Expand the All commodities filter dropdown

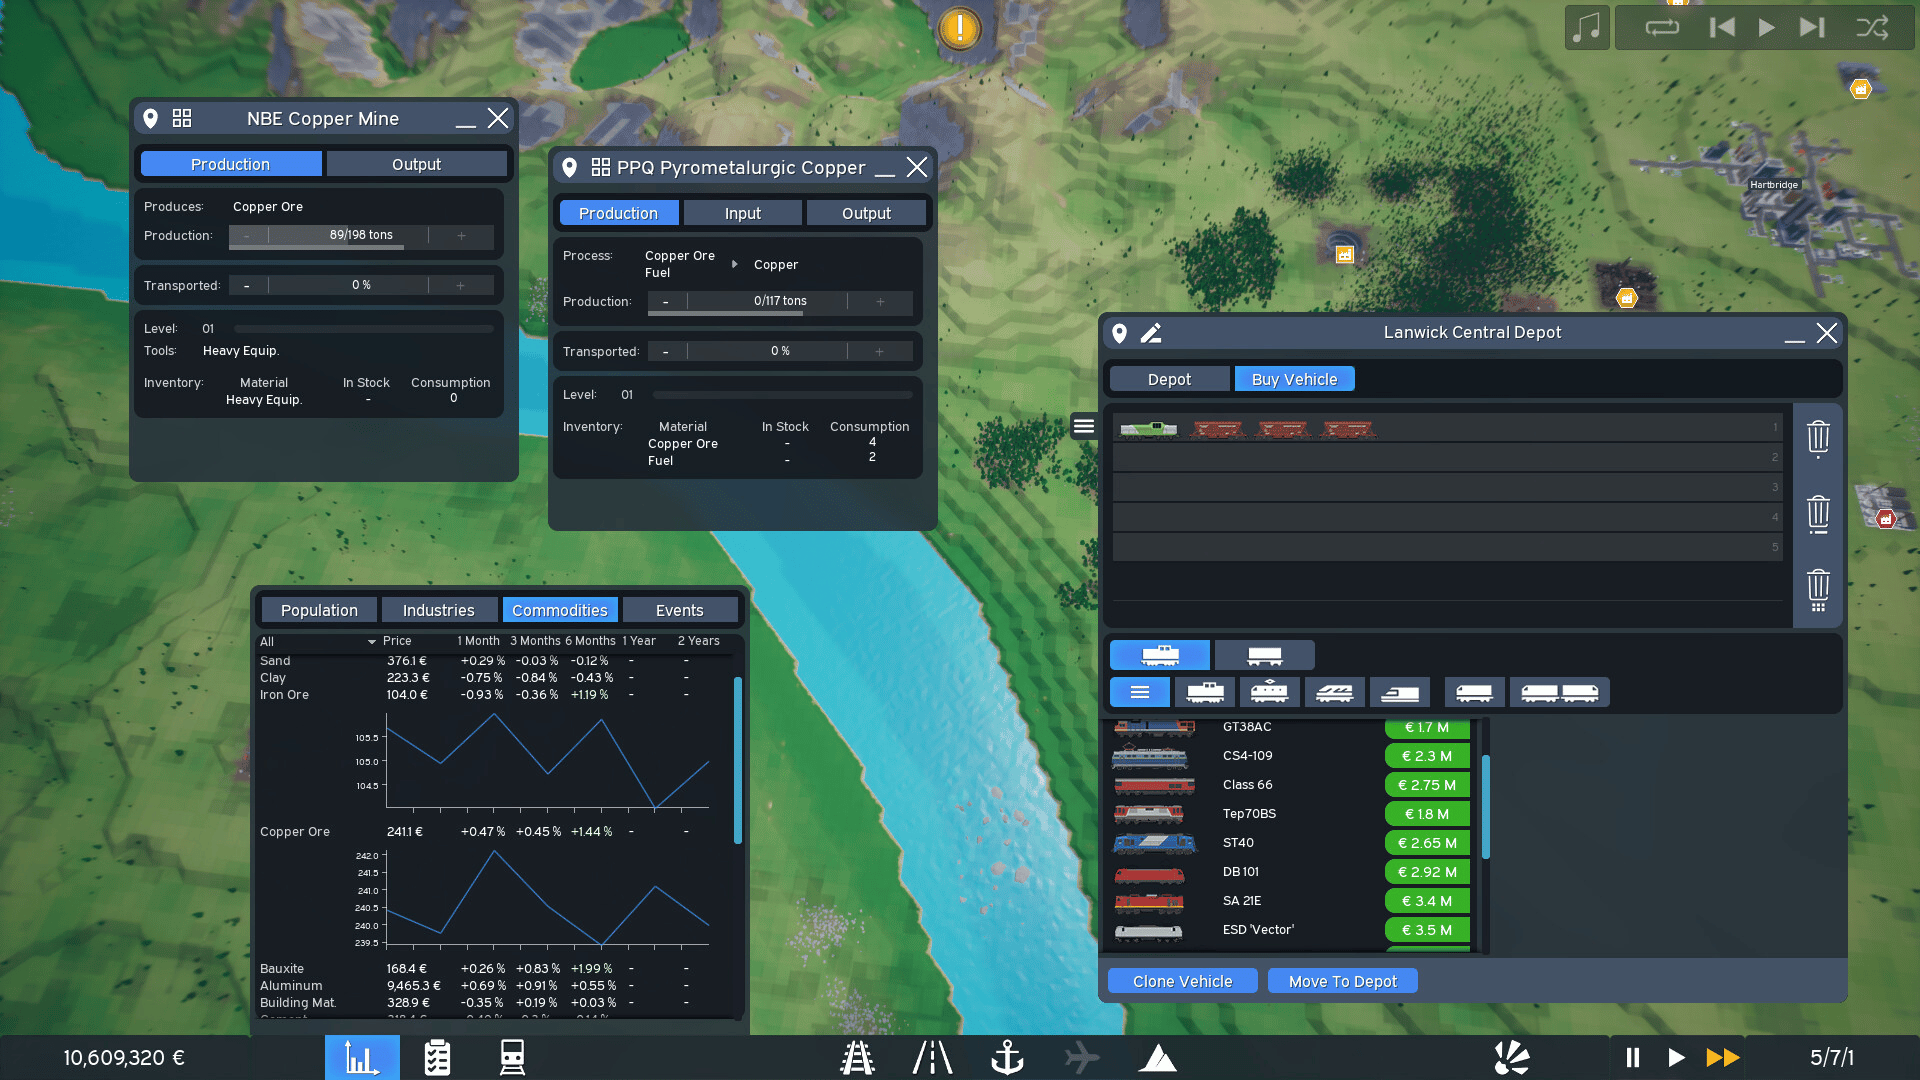coord(371,641)
